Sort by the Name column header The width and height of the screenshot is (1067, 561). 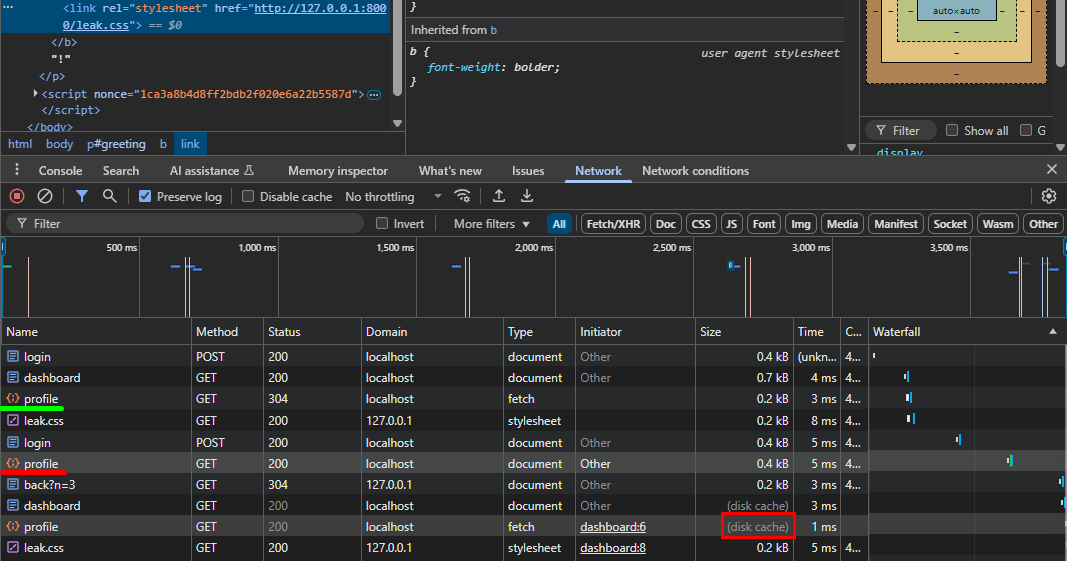coord(96,332)
